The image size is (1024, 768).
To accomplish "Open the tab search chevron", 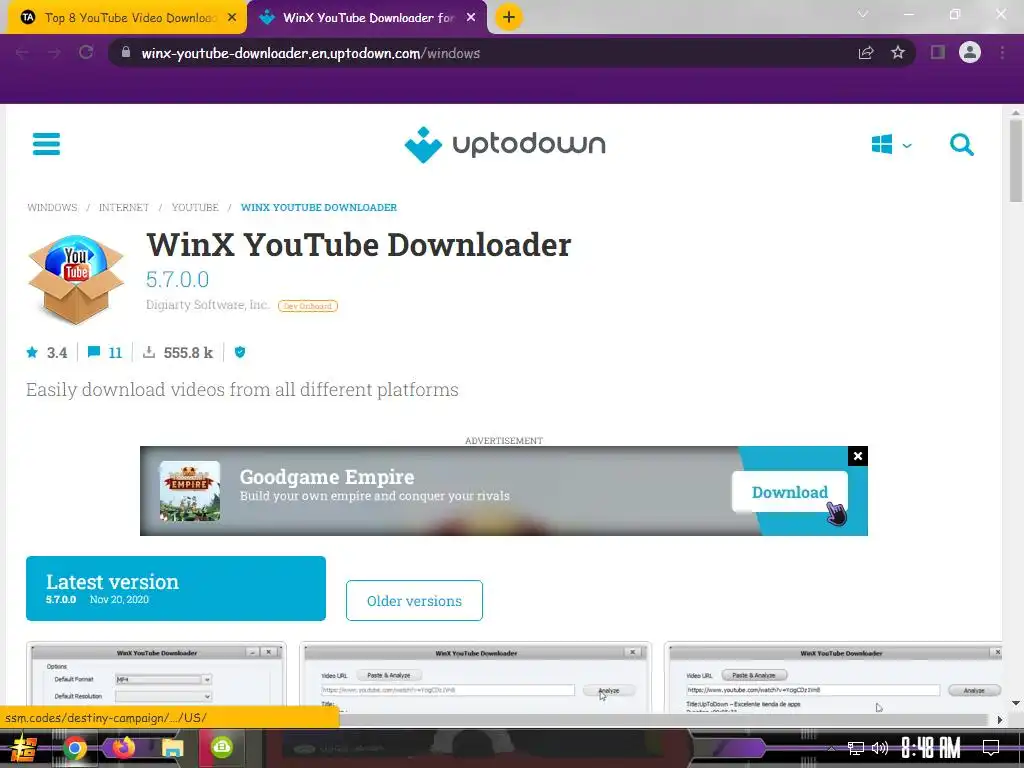I will [x=863, y=14].
